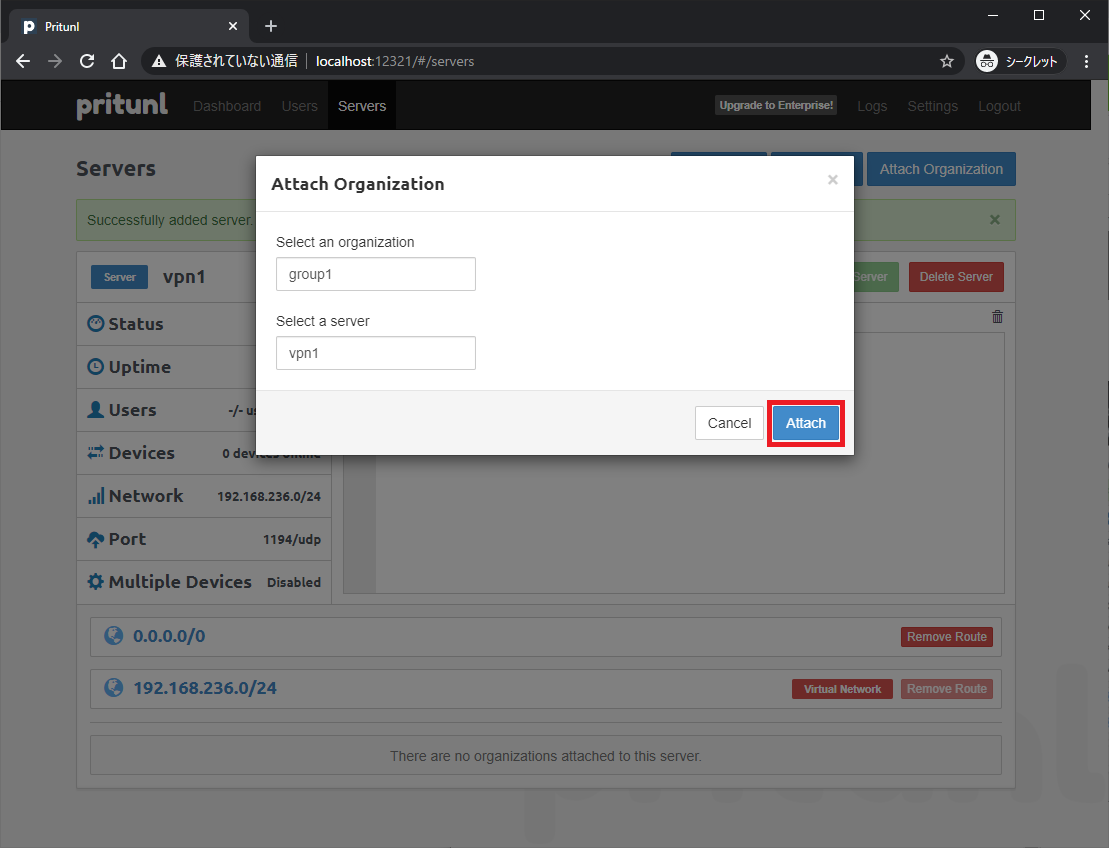The height and width of the screenshot is (848, 1109).
Task: Open the Chrome three-dot menu
Action: click(x=1086, y=62)
